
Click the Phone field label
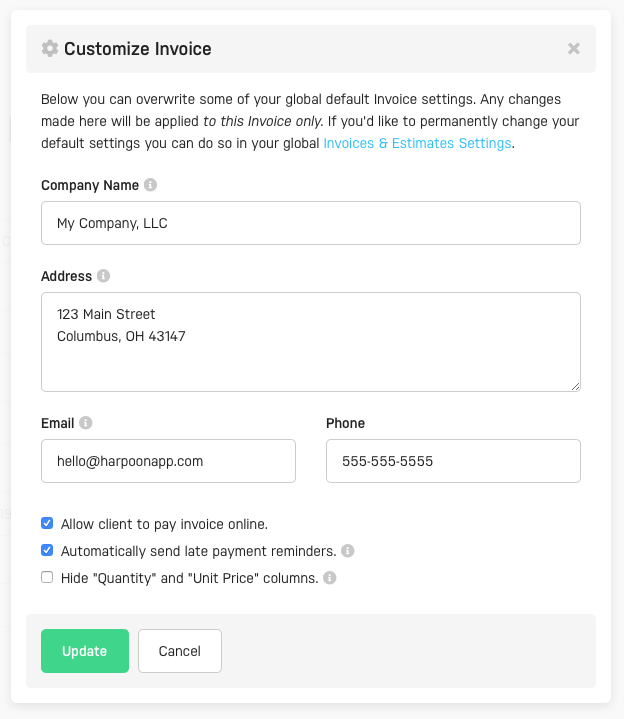pos(345,423)
